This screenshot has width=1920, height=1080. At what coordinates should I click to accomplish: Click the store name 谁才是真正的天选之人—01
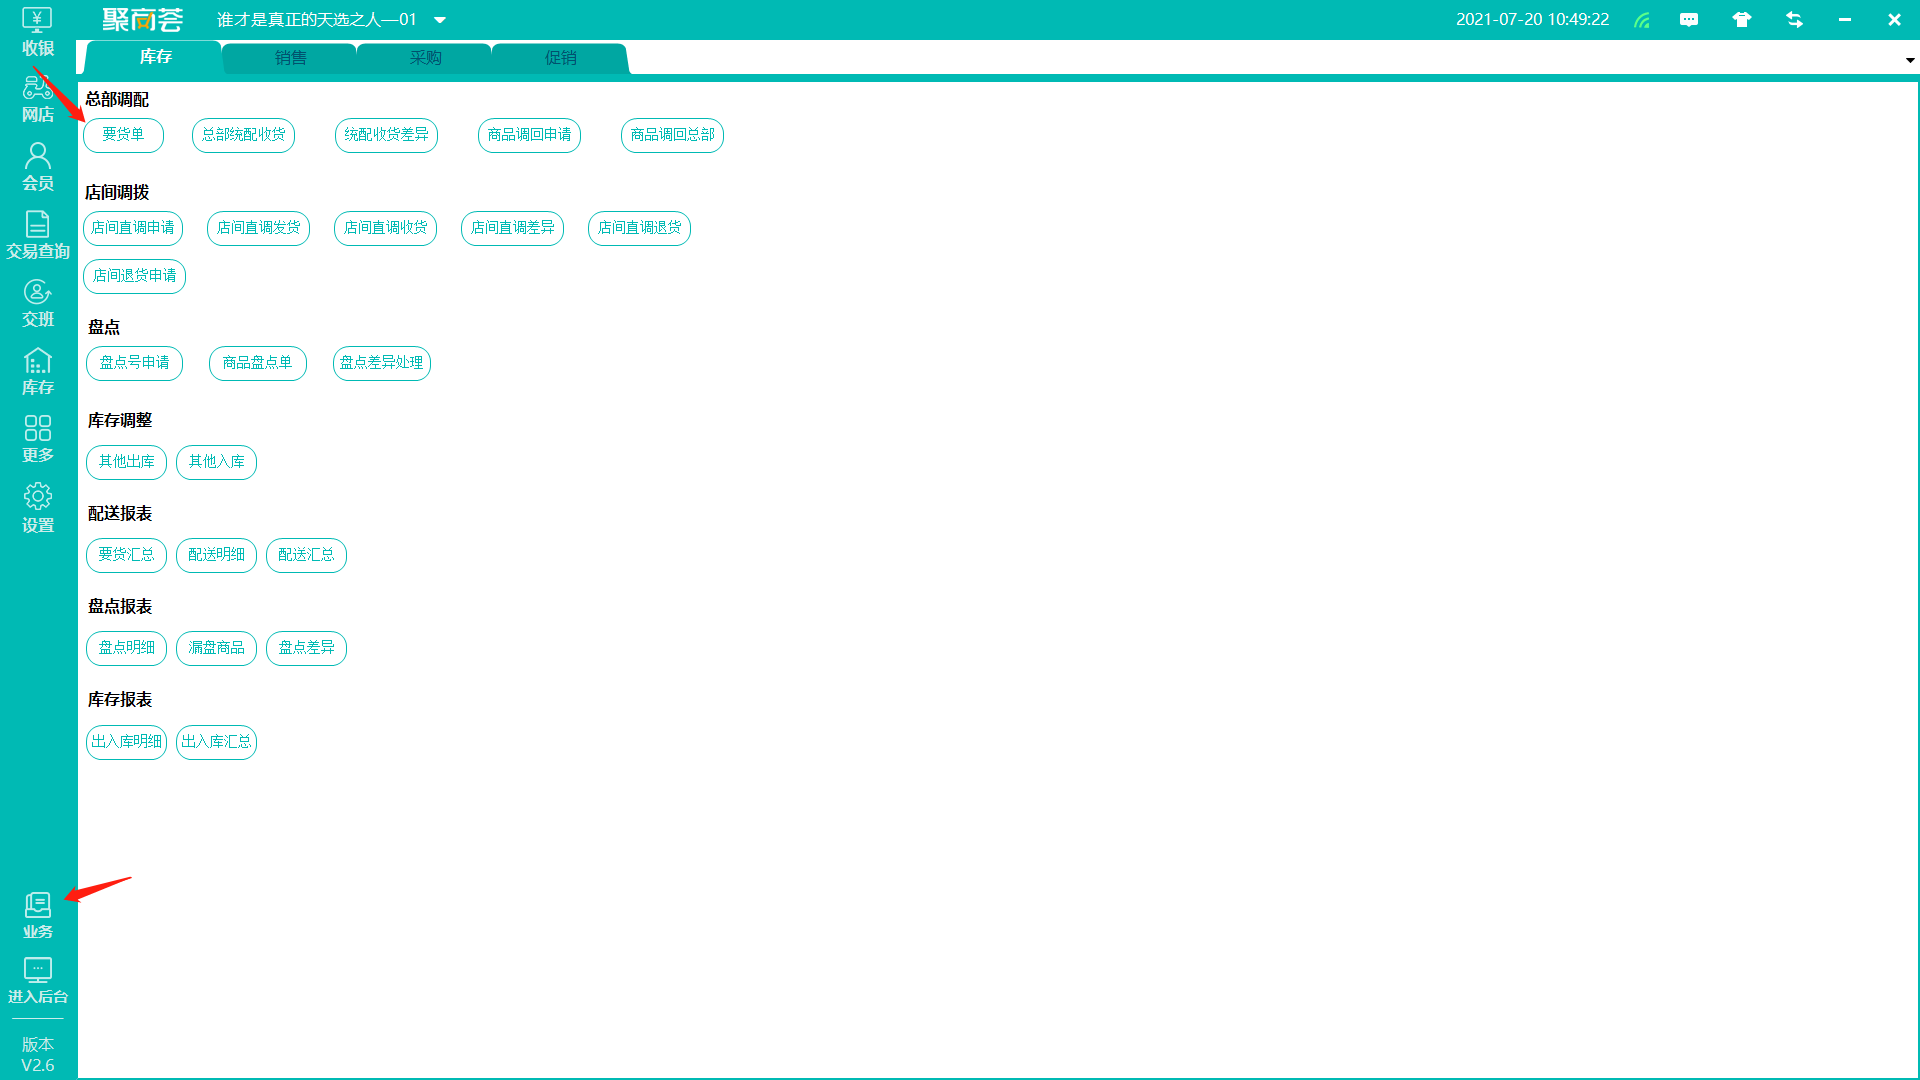(x=316, y=20)
